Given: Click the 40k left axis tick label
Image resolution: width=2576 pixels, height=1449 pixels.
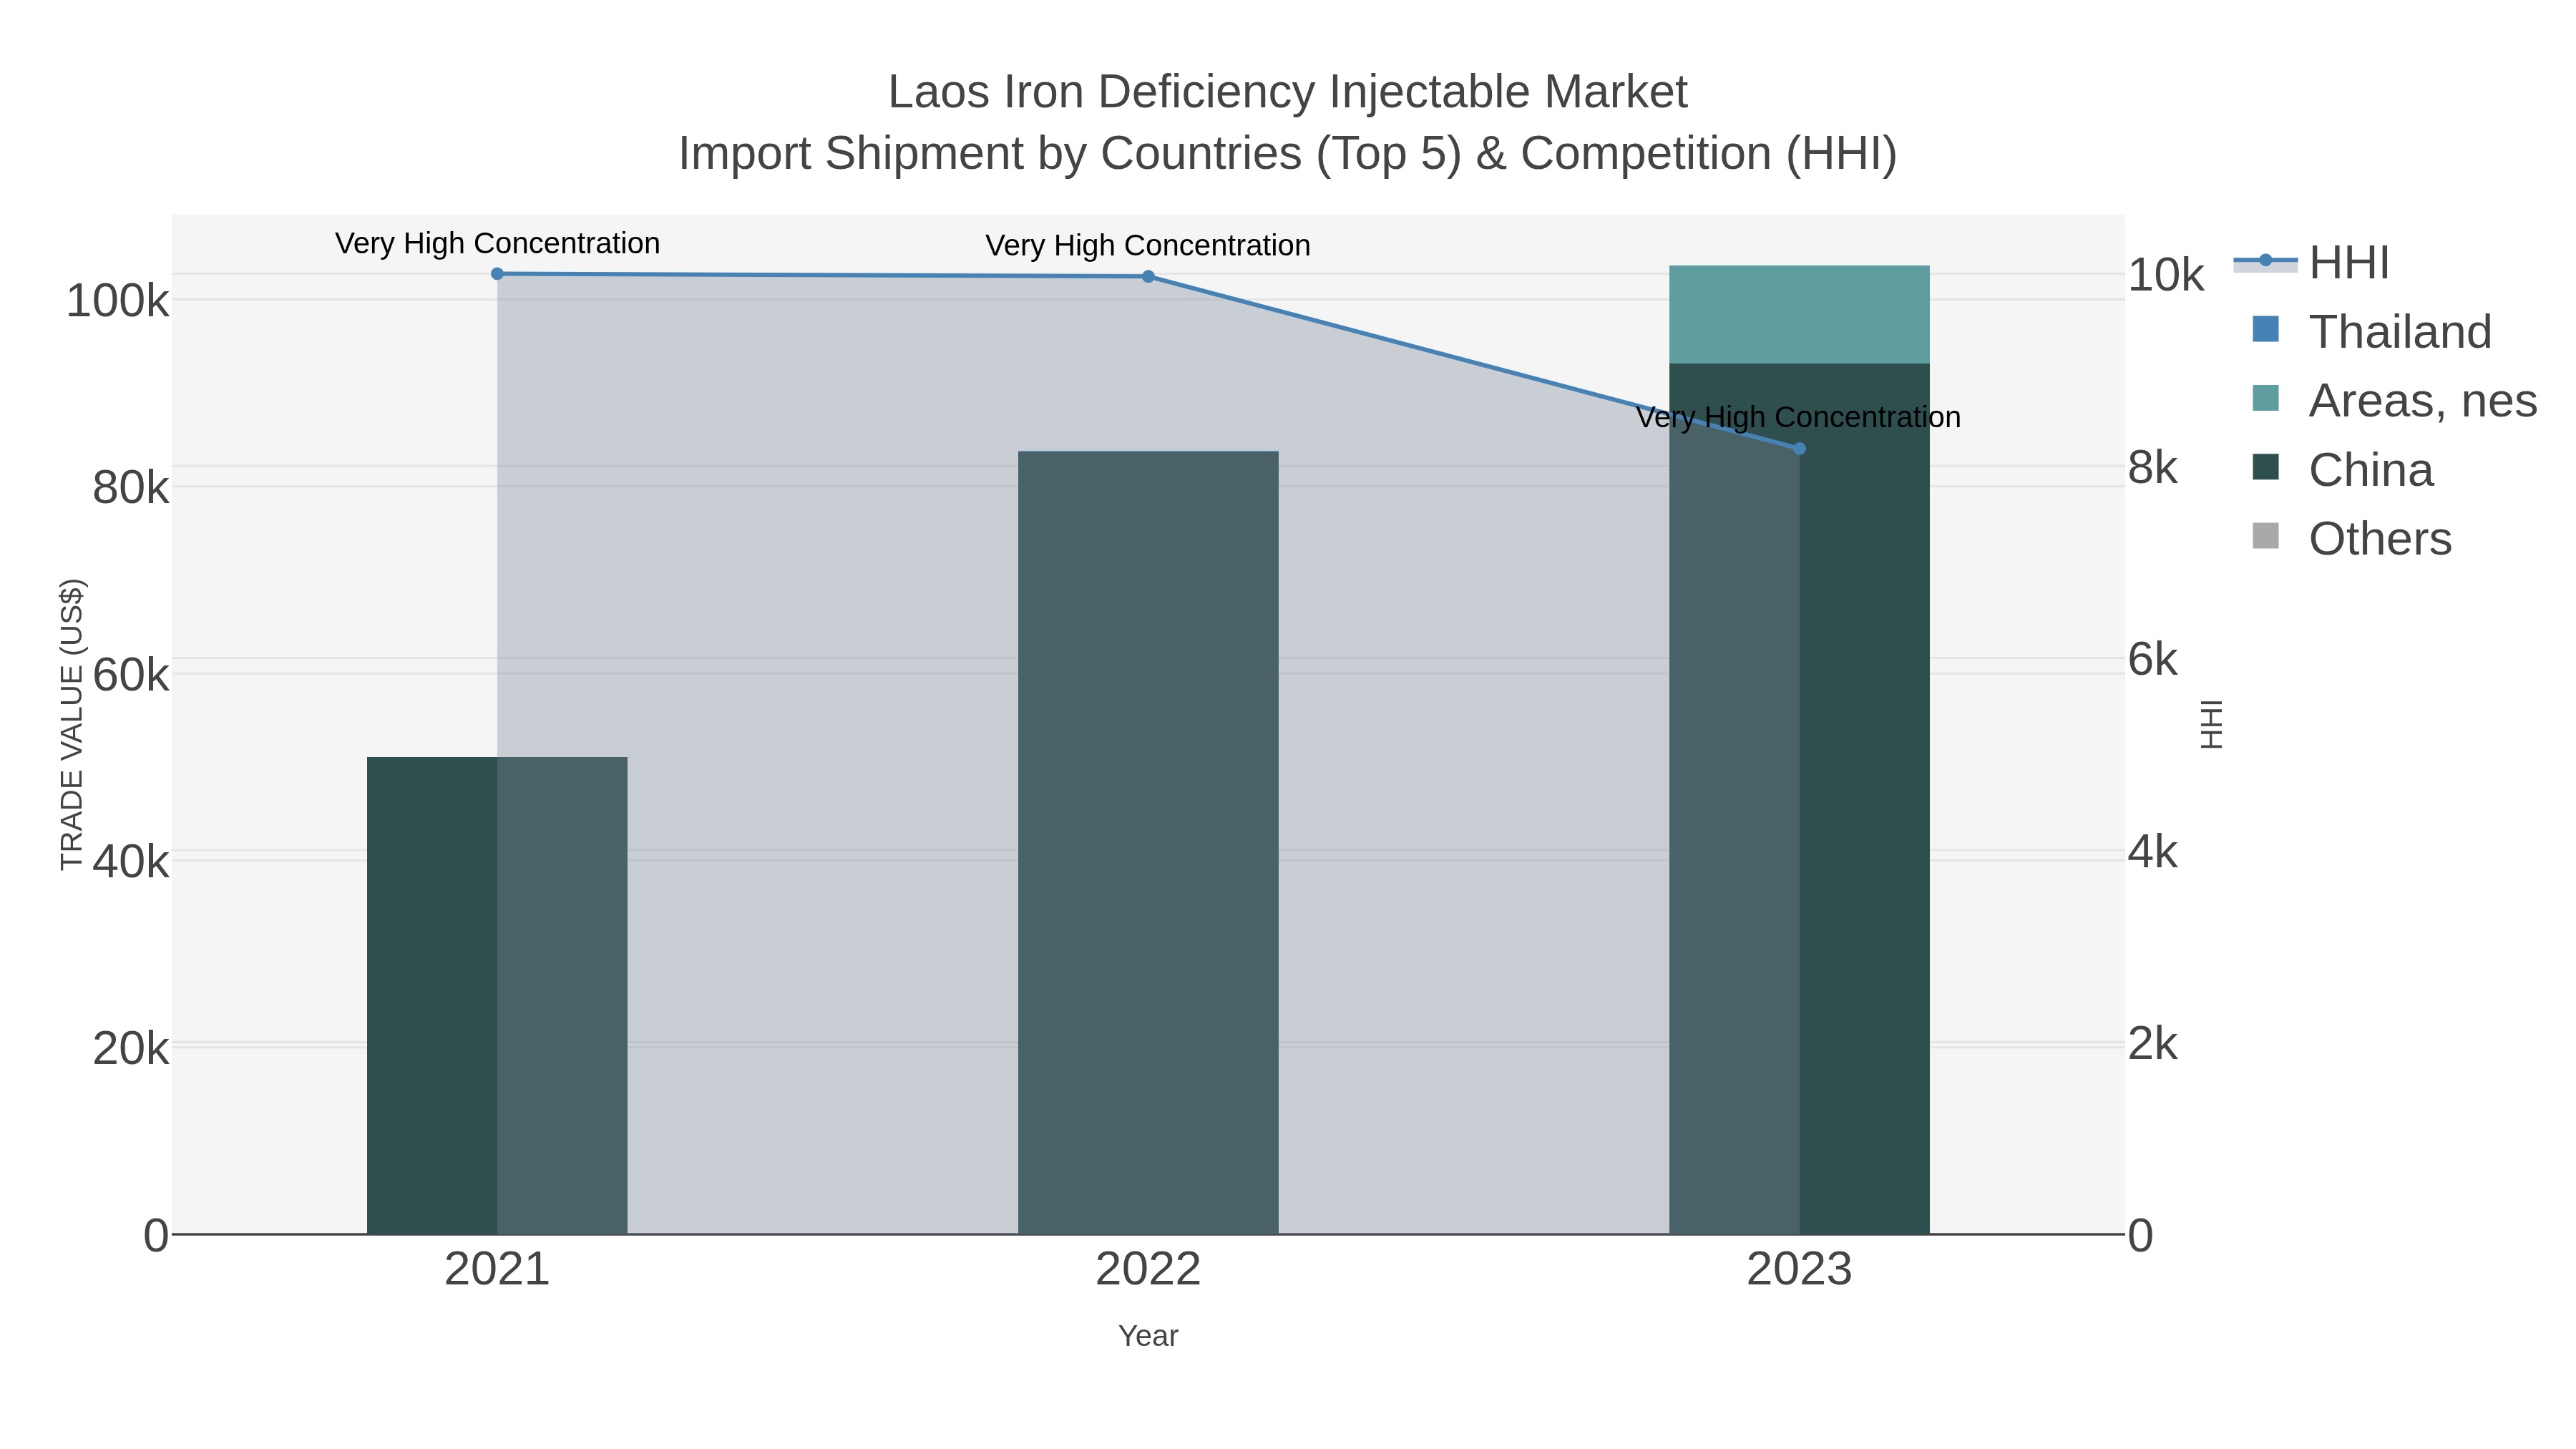Looking at the screenshot, I should (x=130, y=861).
